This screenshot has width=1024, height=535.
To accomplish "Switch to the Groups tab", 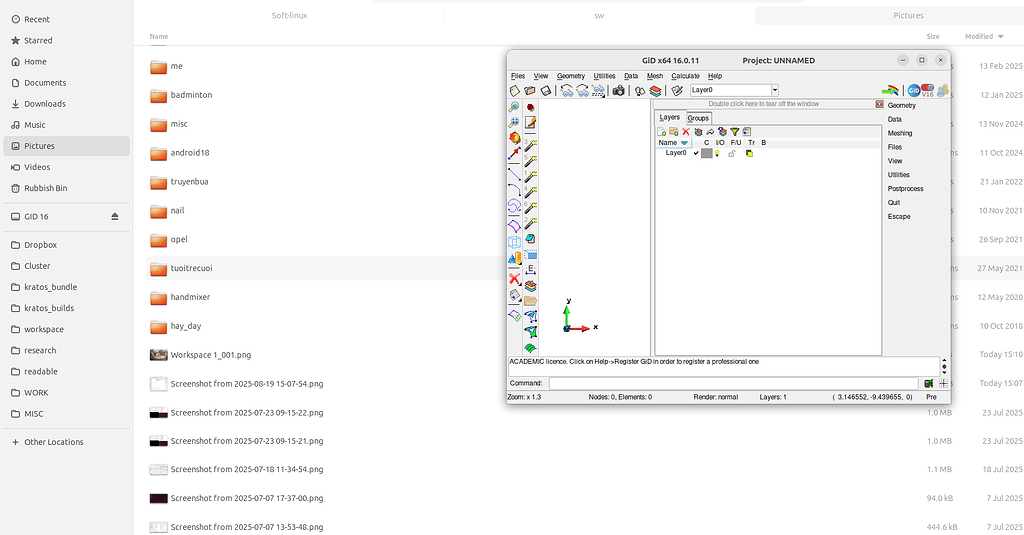I will point(698,118).
